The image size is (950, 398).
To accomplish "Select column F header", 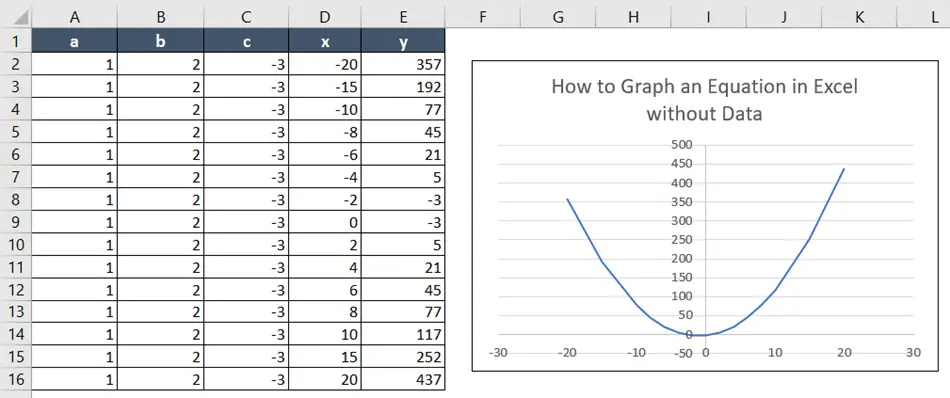I will pos(483,18).
